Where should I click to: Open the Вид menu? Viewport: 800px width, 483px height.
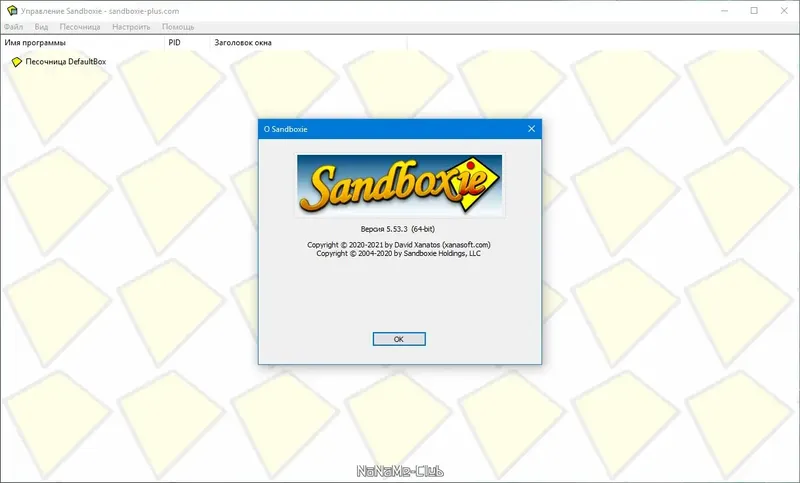click(41, 27)
